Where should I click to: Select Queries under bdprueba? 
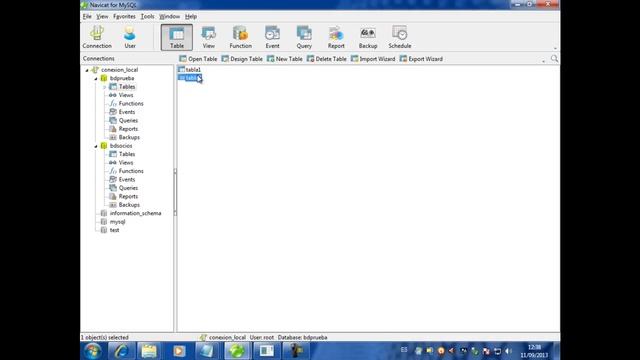coord(128,120)
